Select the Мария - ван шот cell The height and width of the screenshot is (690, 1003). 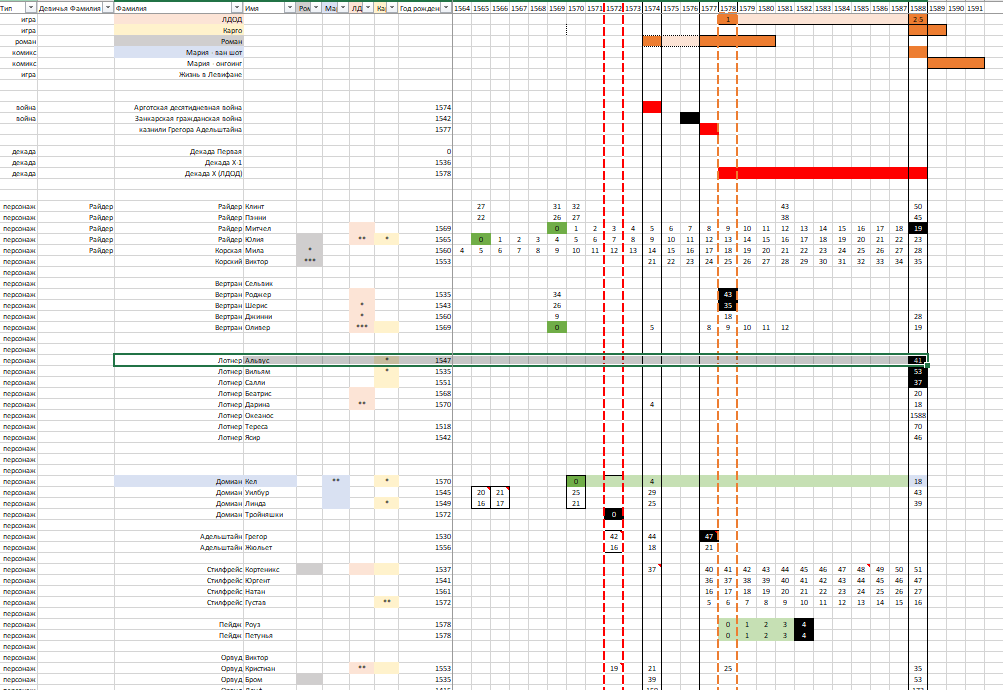pyautogui.click(x=179, y=52)
